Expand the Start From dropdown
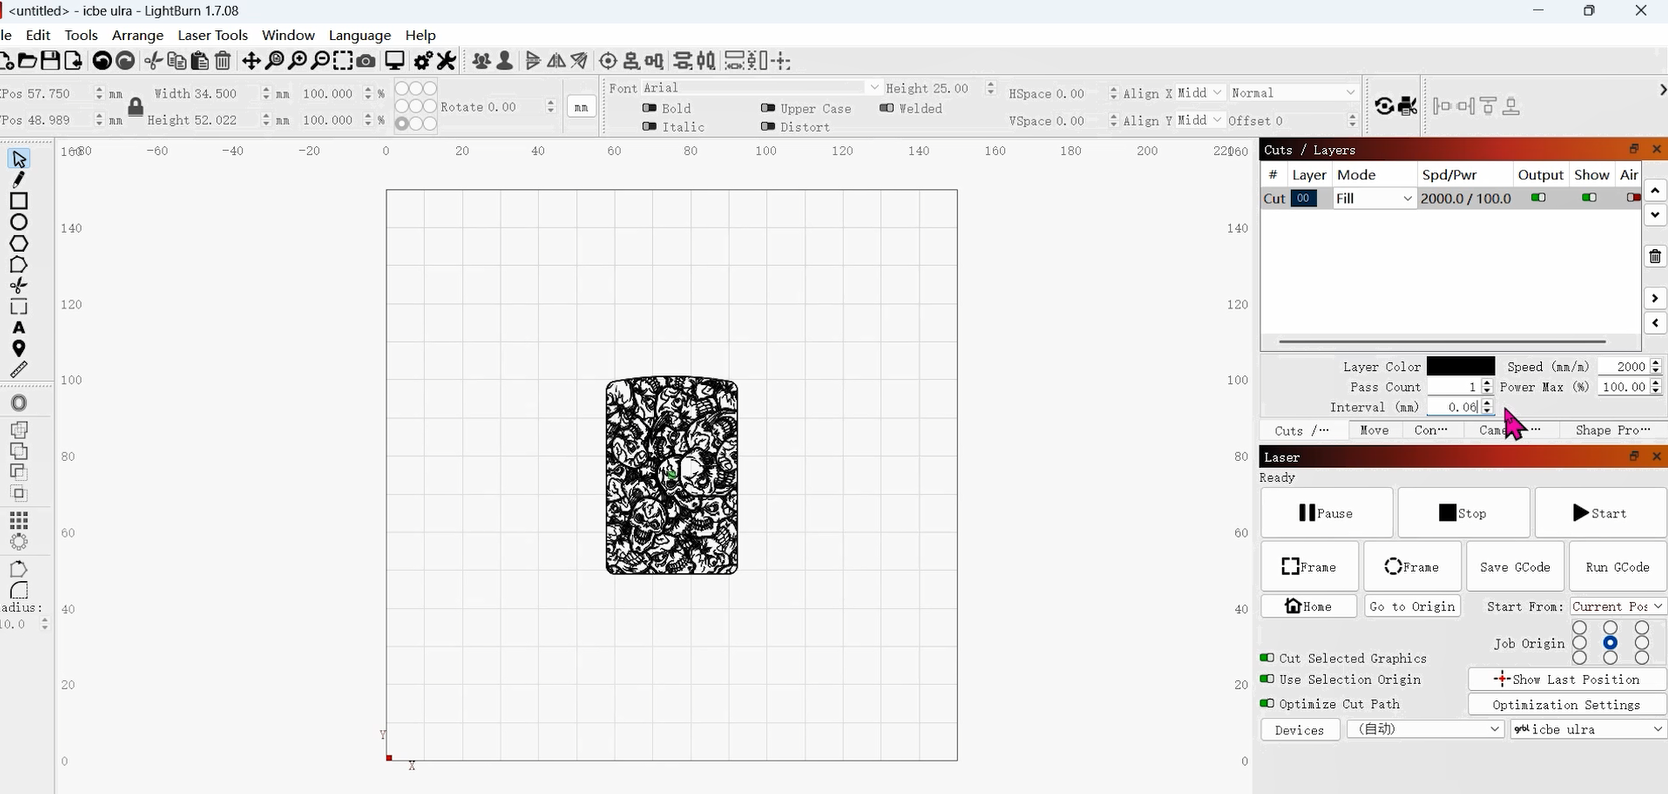This screenshot has height=794, width=1668. 1617,606
